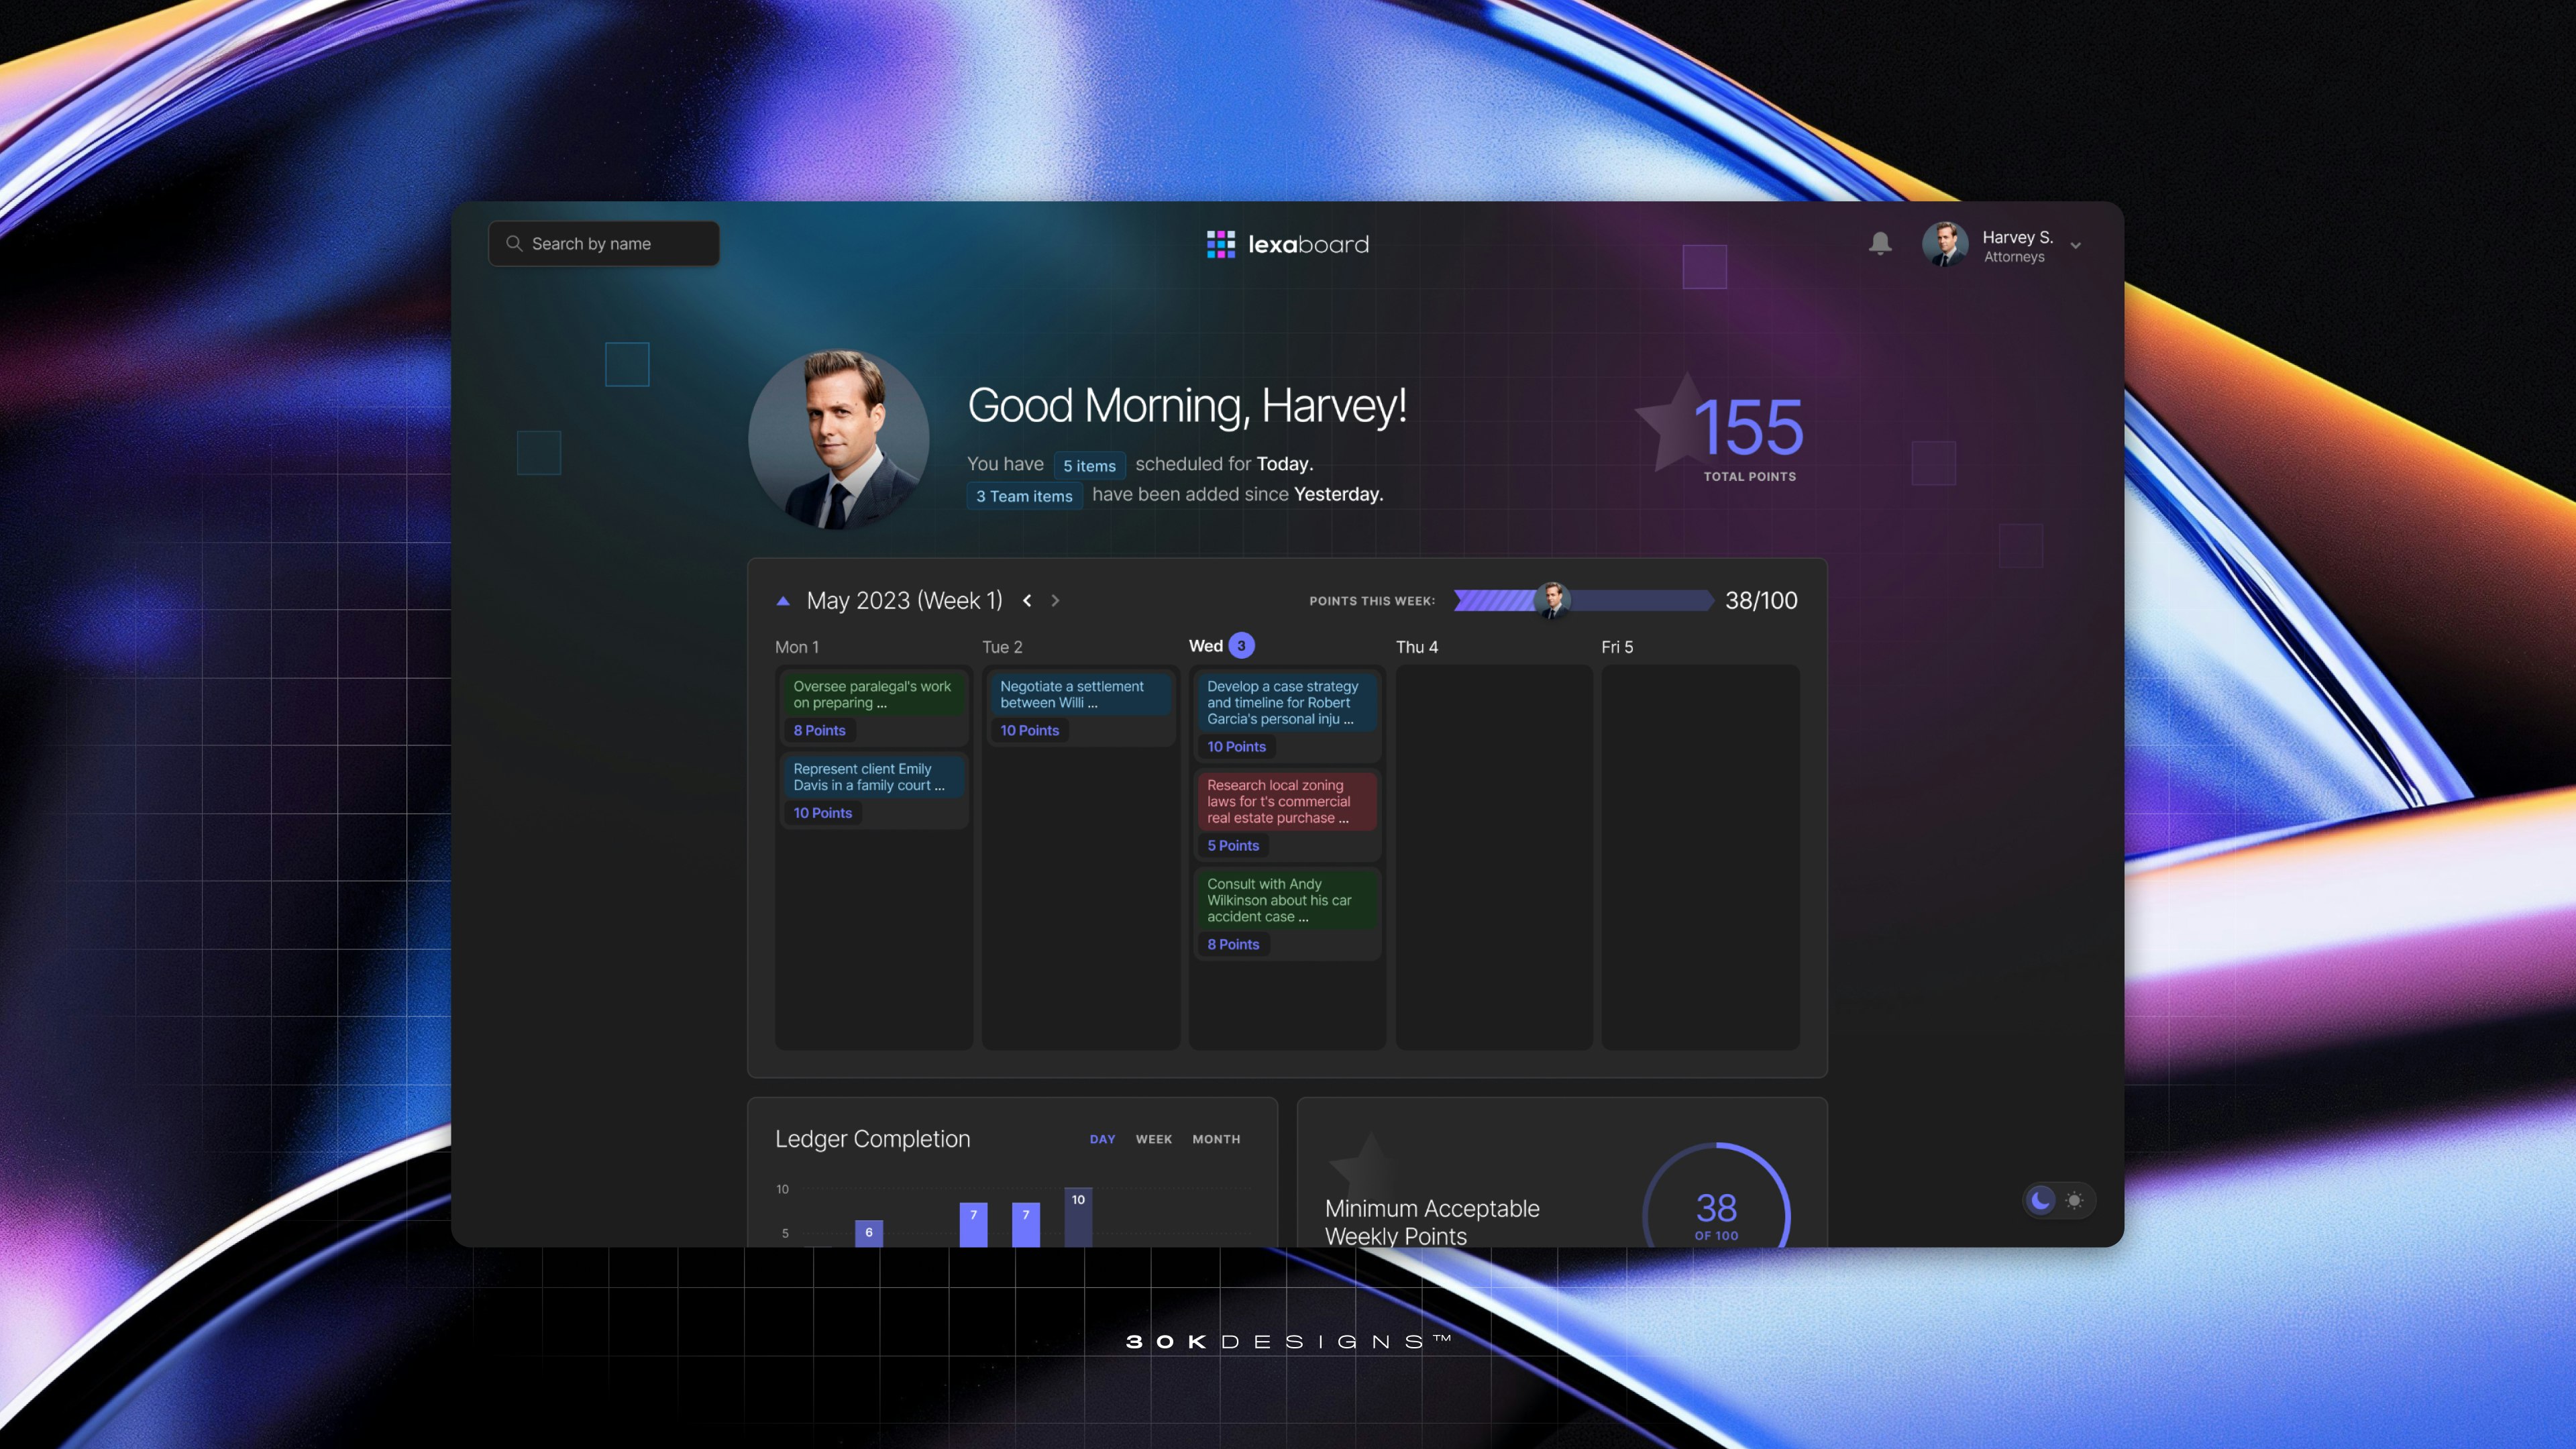Click the 3 Team items badge
Screen dimensions: 2576x1449
tap(1024, 496)
